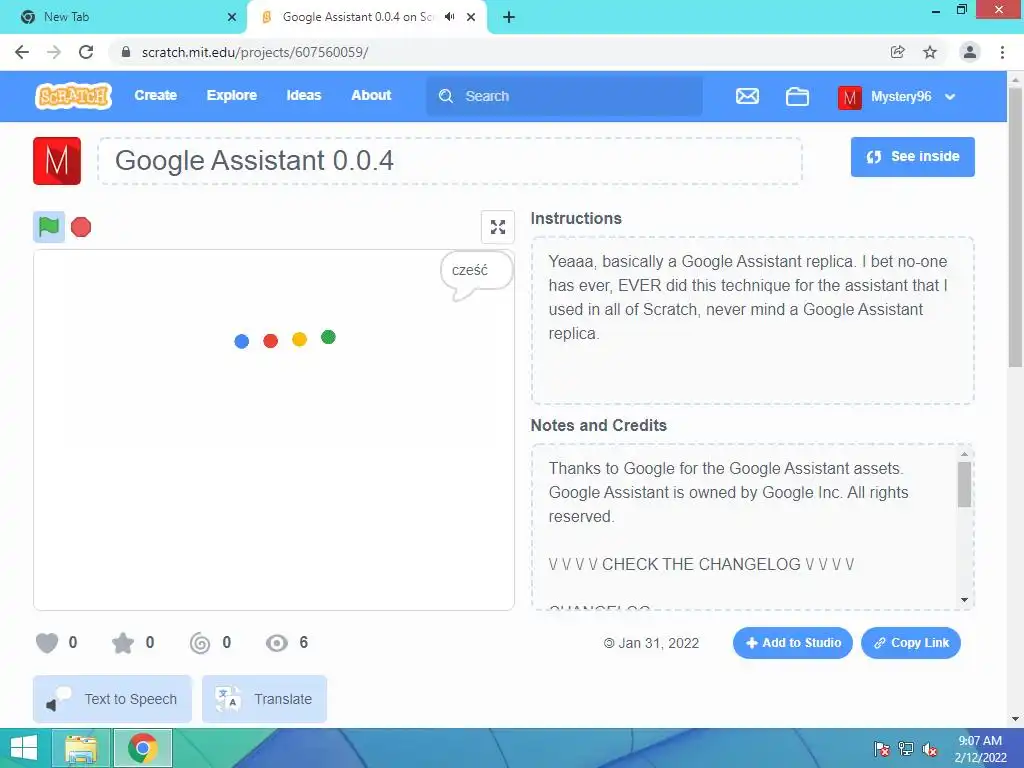Open the My Stuff folder icon
1024x768 pixels.
797,97
